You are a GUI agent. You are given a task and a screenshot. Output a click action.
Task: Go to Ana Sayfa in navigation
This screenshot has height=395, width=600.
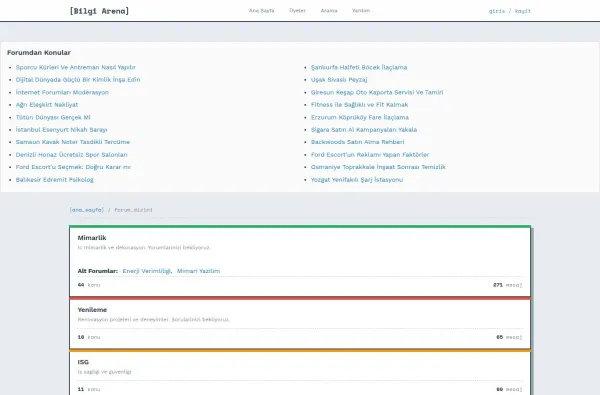[x=261, y=11]
